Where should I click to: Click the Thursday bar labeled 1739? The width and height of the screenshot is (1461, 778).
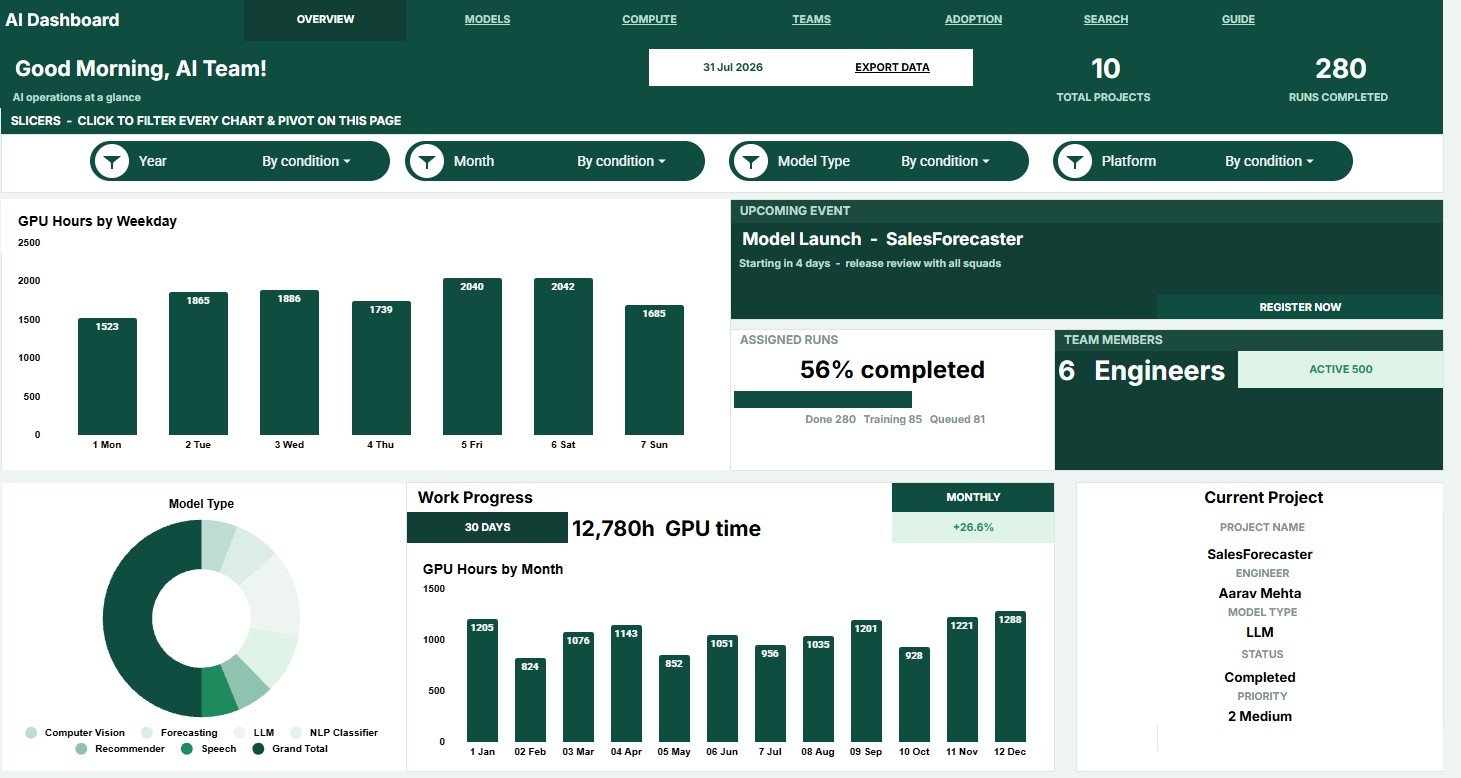(x=381, y=368)
